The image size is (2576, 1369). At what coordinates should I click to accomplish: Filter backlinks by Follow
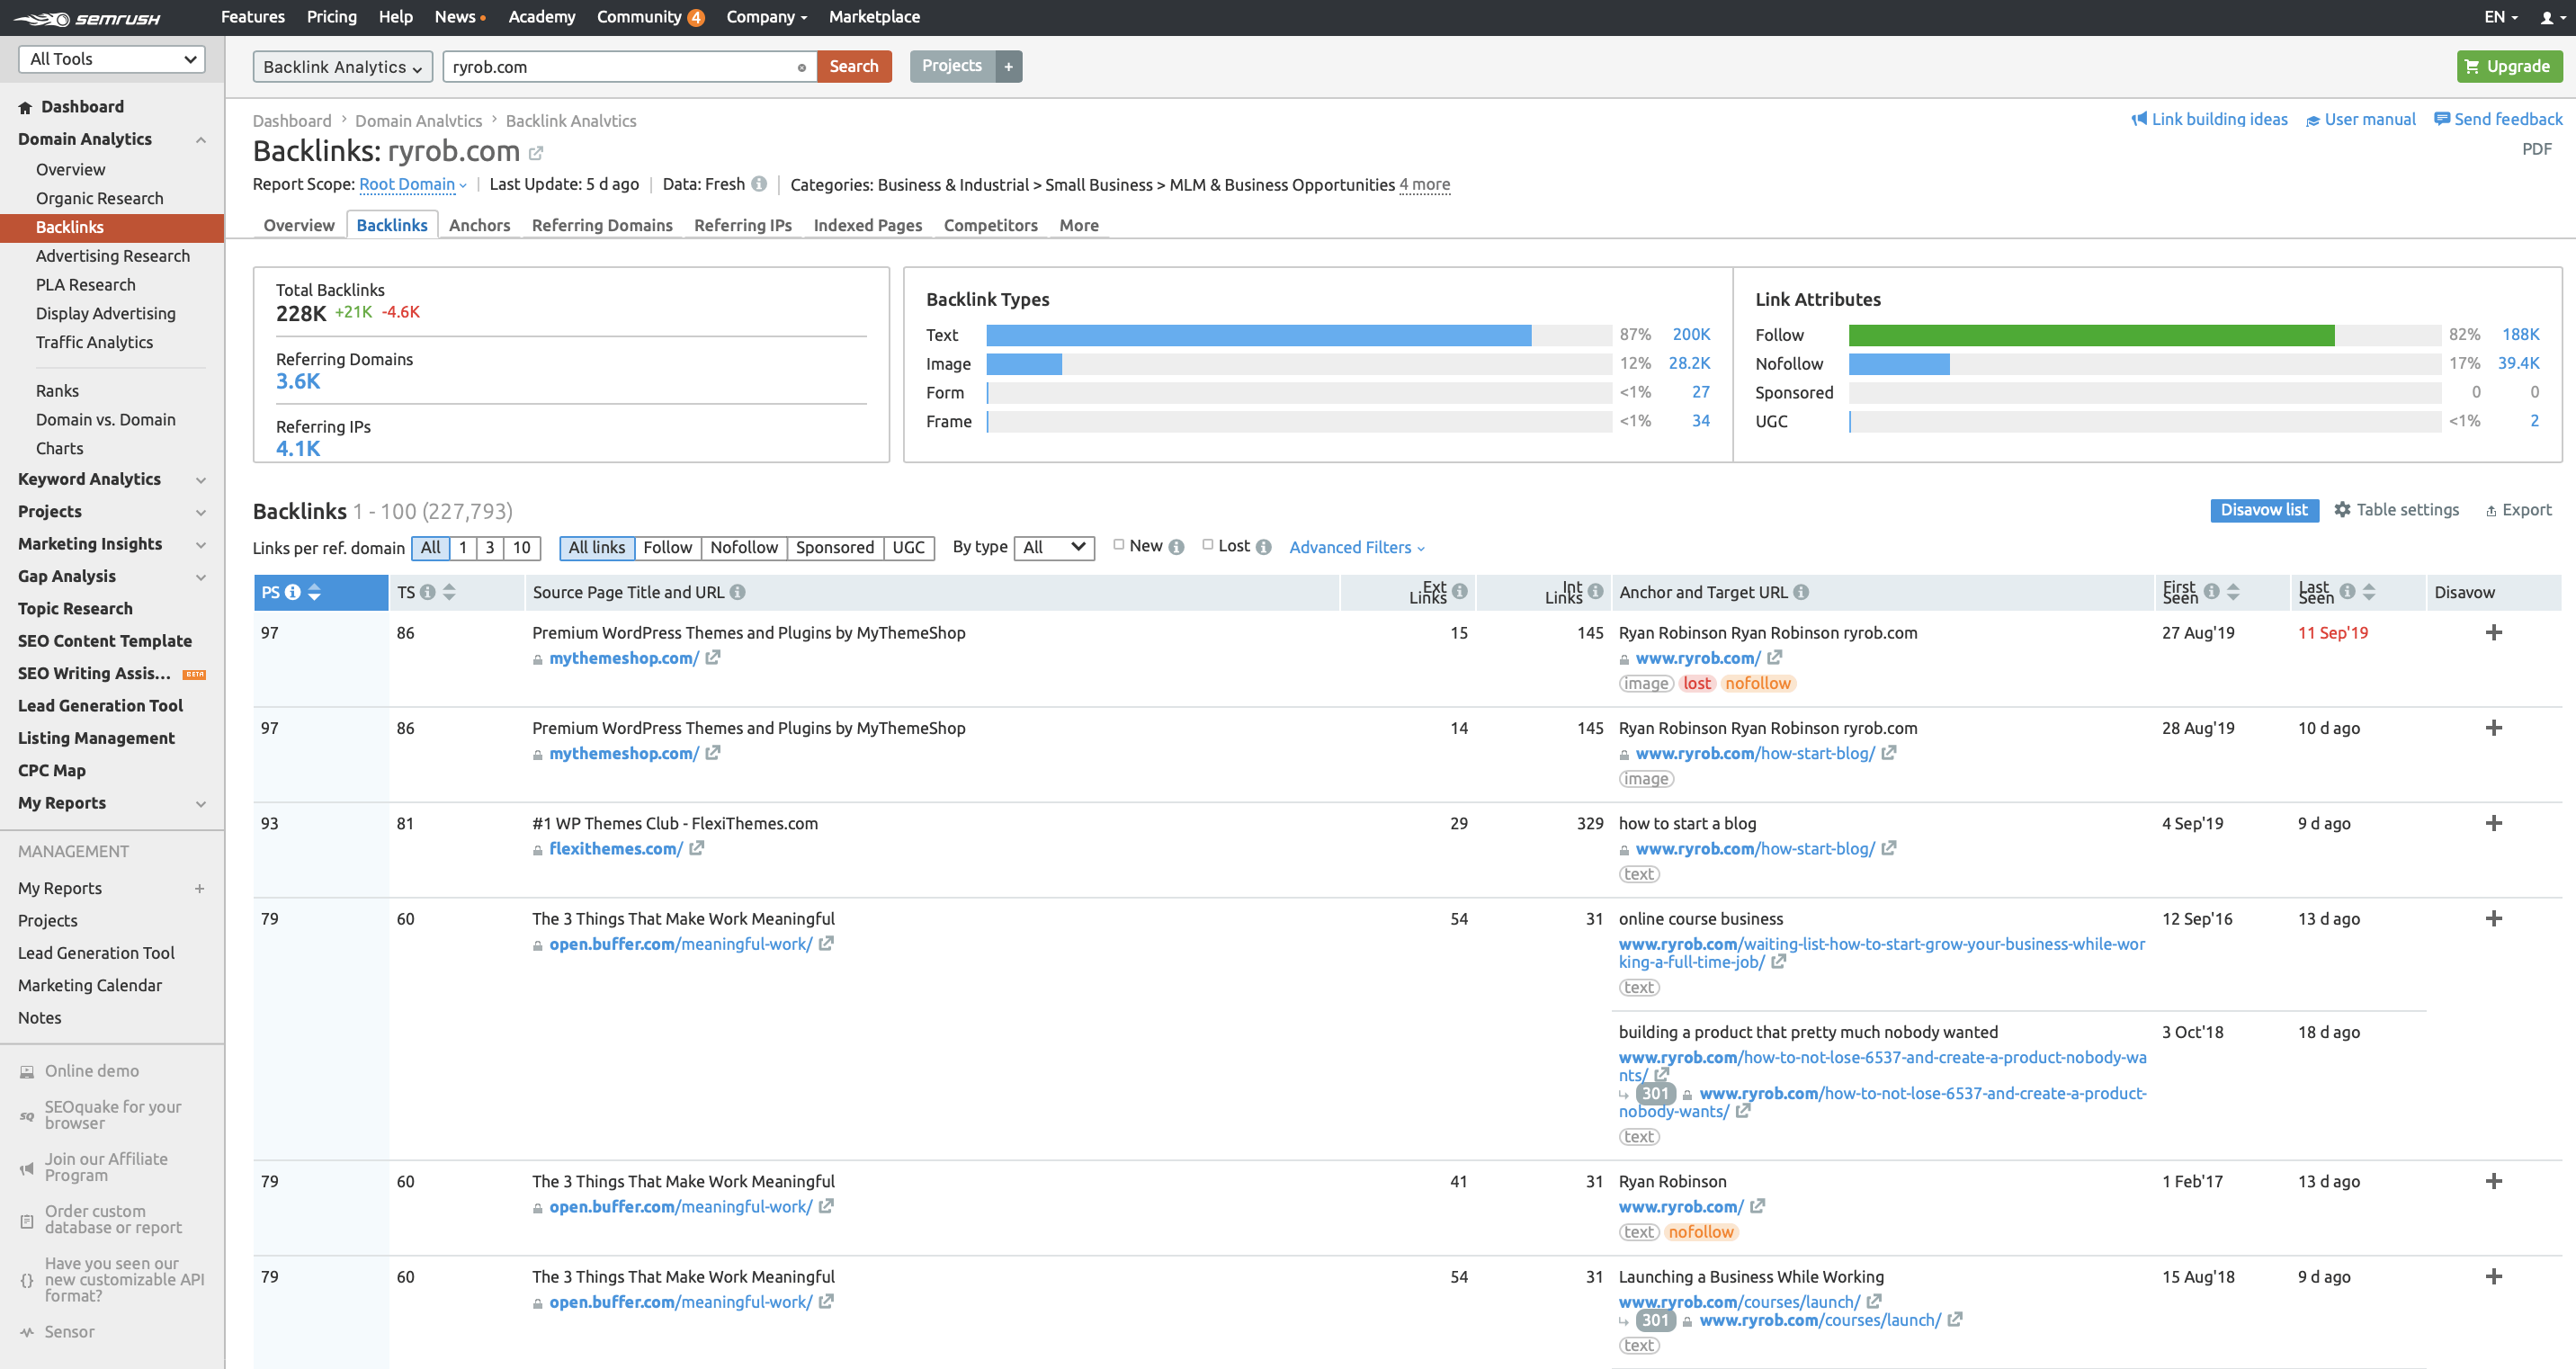[x=667, y=548]
